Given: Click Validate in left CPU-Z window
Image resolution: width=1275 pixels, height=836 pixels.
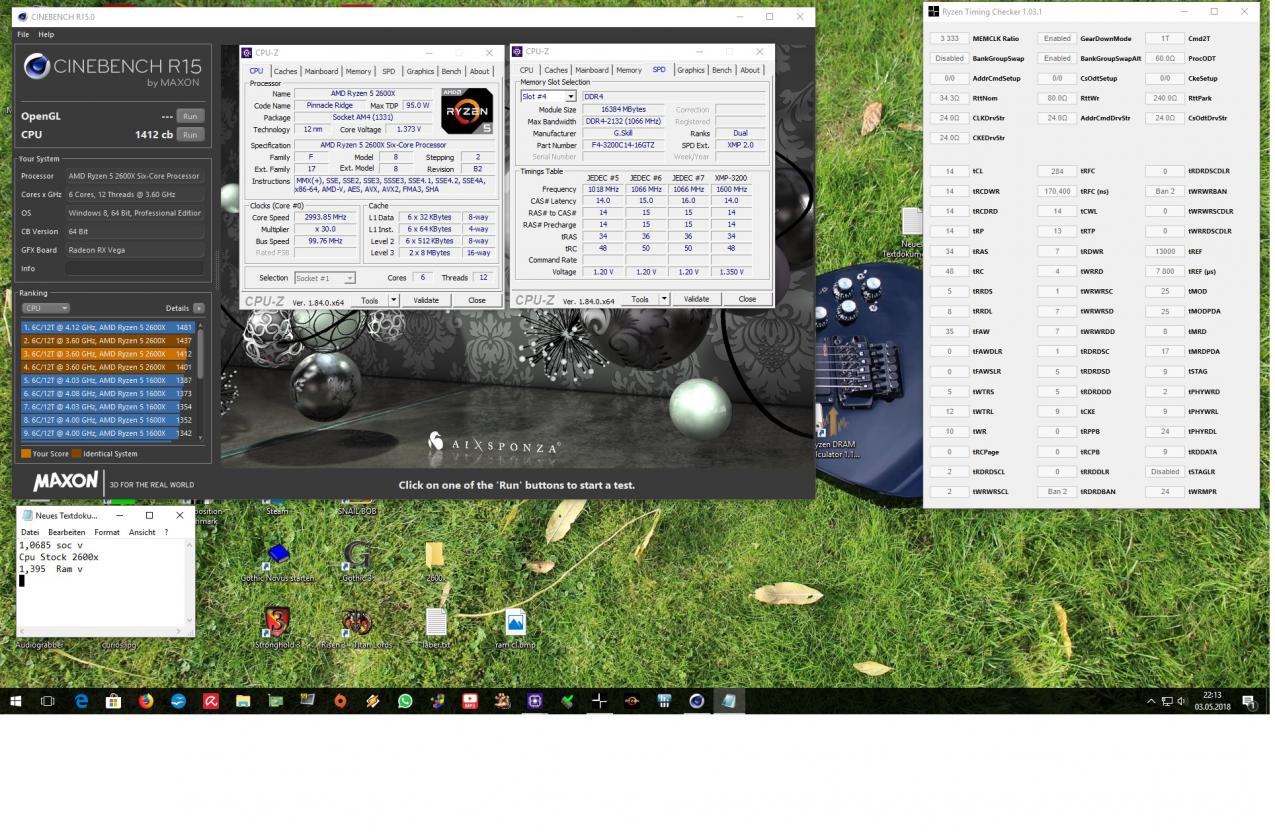Looking at the screenshot, I should (x=426, y=300).
